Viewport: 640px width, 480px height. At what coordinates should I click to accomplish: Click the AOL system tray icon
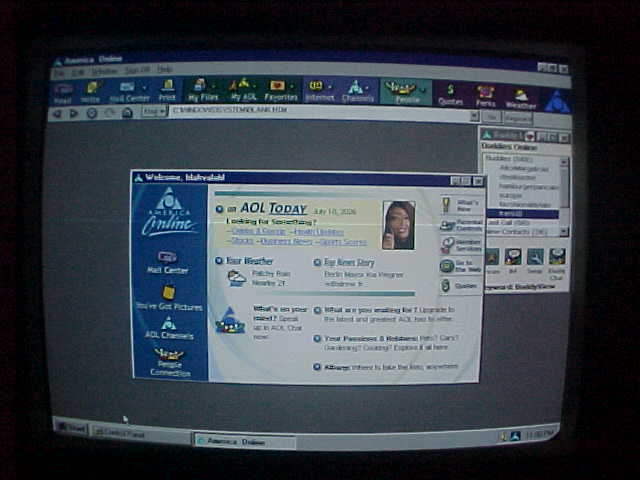pos(515,436)
